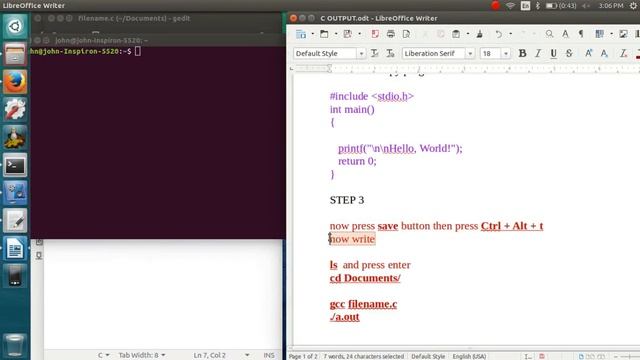Image resolution: width=640 pixels, height=360 pixels.
Task: Toggle INS insert mode in gedit status bar
Action: tap(269, 355)
